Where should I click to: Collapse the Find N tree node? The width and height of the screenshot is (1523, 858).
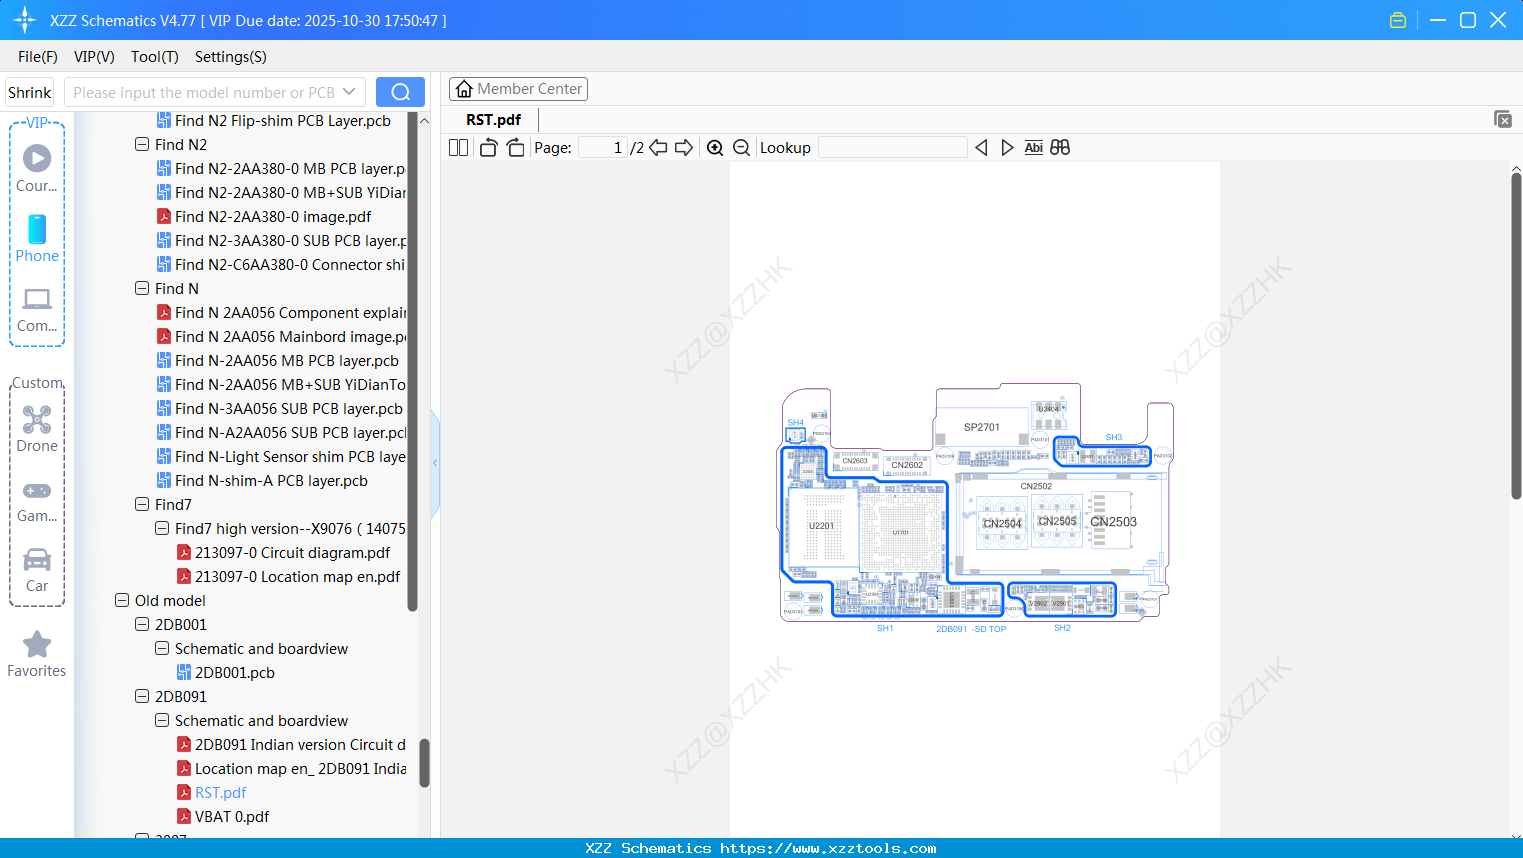point(142,288)
